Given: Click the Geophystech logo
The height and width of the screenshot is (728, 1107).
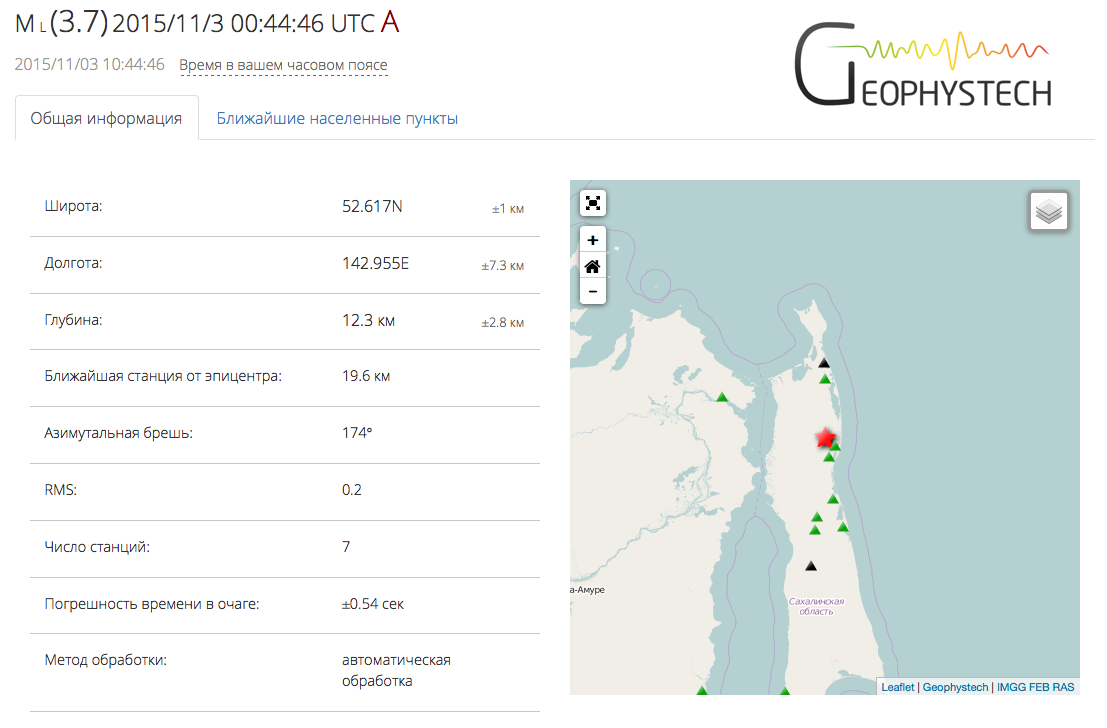Looking at the screenshot, I should point(922,66).
